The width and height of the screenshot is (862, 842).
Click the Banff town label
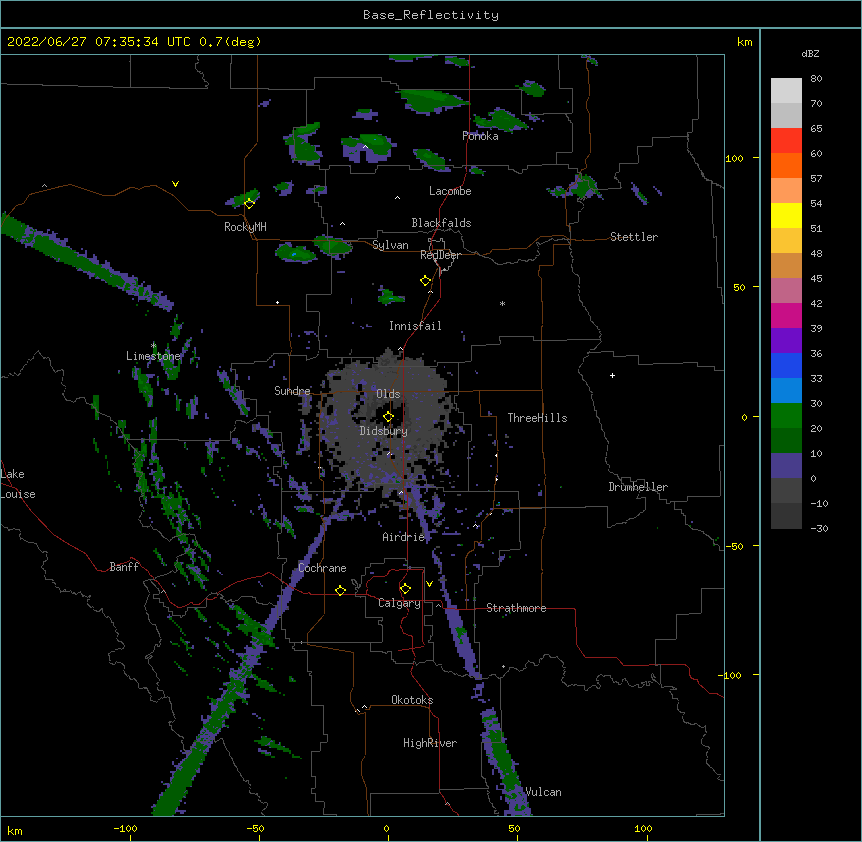coord(124,567)
